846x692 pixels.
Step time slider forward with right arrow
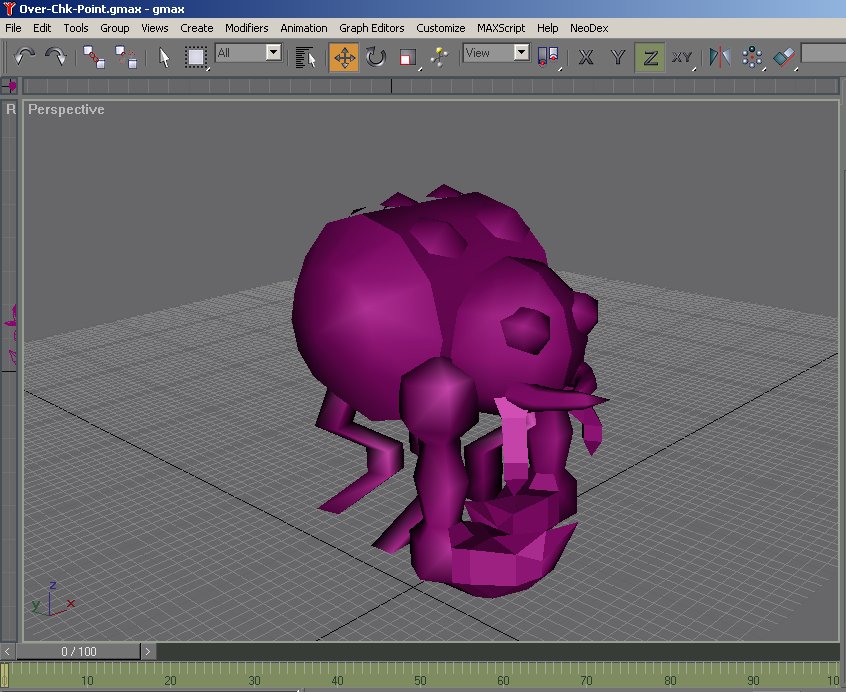(x=148, y=651)
